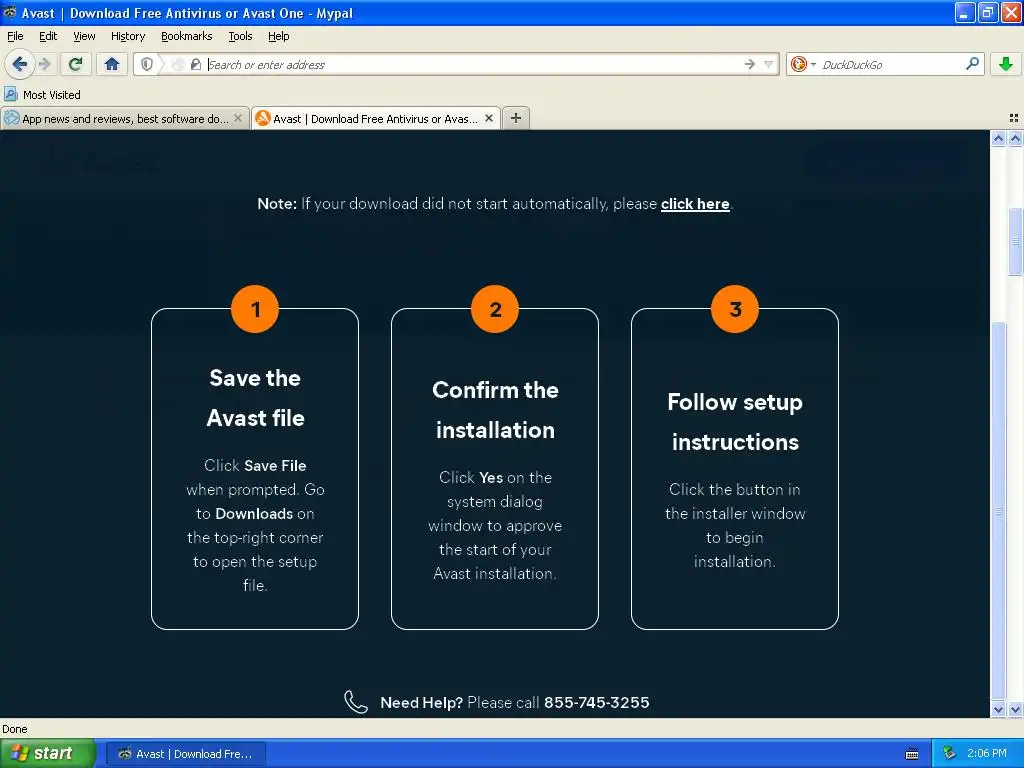Go to the Home page
Viewport: 1024px width, 768px height.
[112, 64]
